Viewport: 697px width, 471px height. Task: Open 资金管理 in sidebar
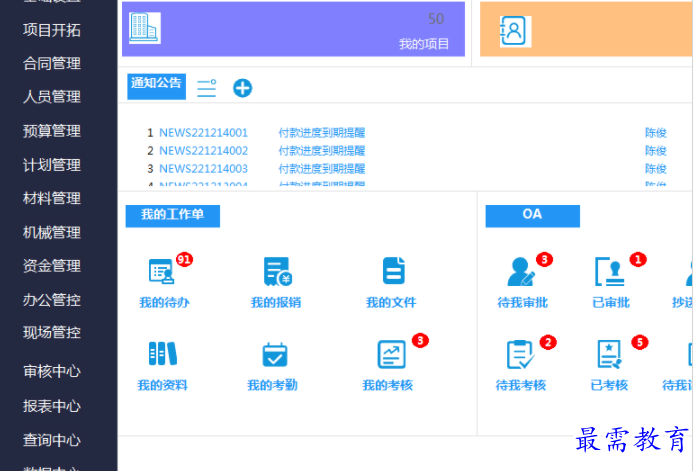[x=52, y=266]
